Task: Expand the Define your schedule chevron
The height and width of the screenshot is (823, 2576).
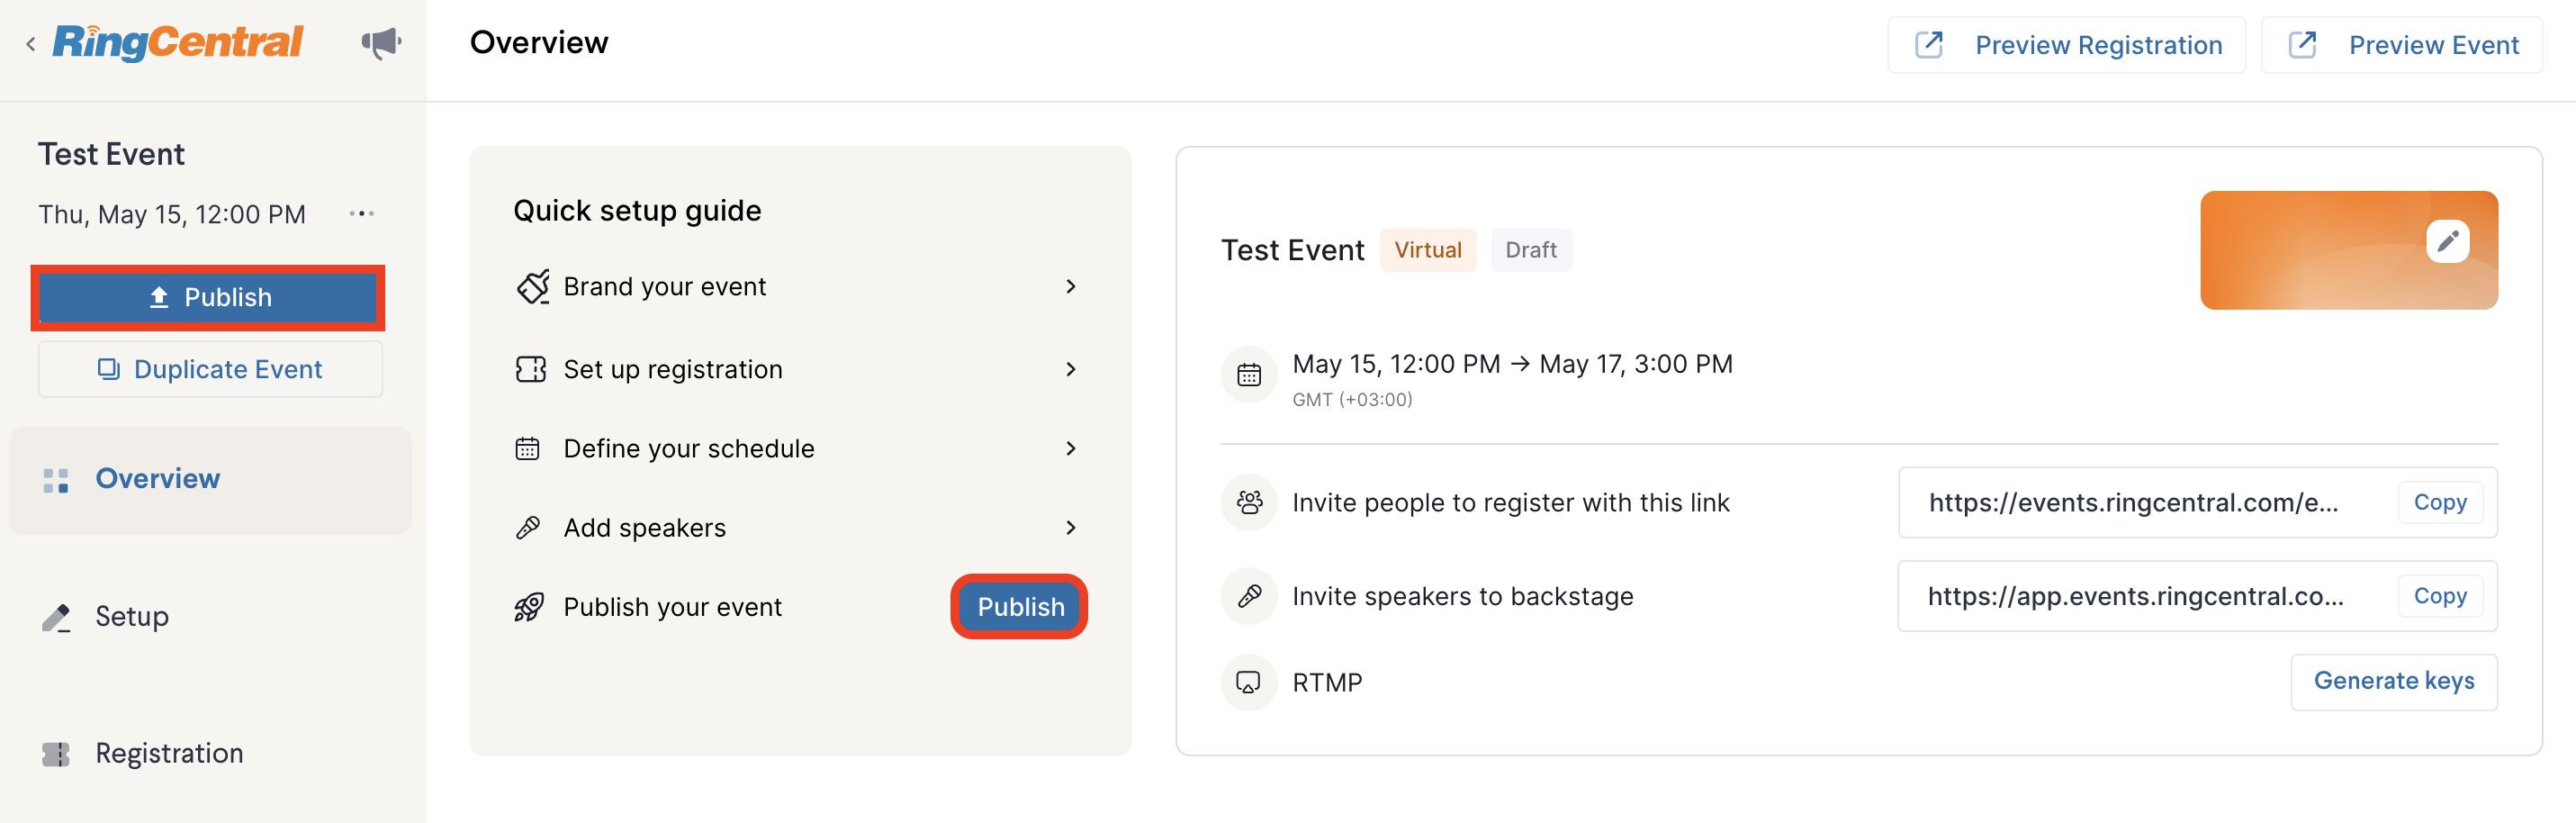Action: [1070, 448]
